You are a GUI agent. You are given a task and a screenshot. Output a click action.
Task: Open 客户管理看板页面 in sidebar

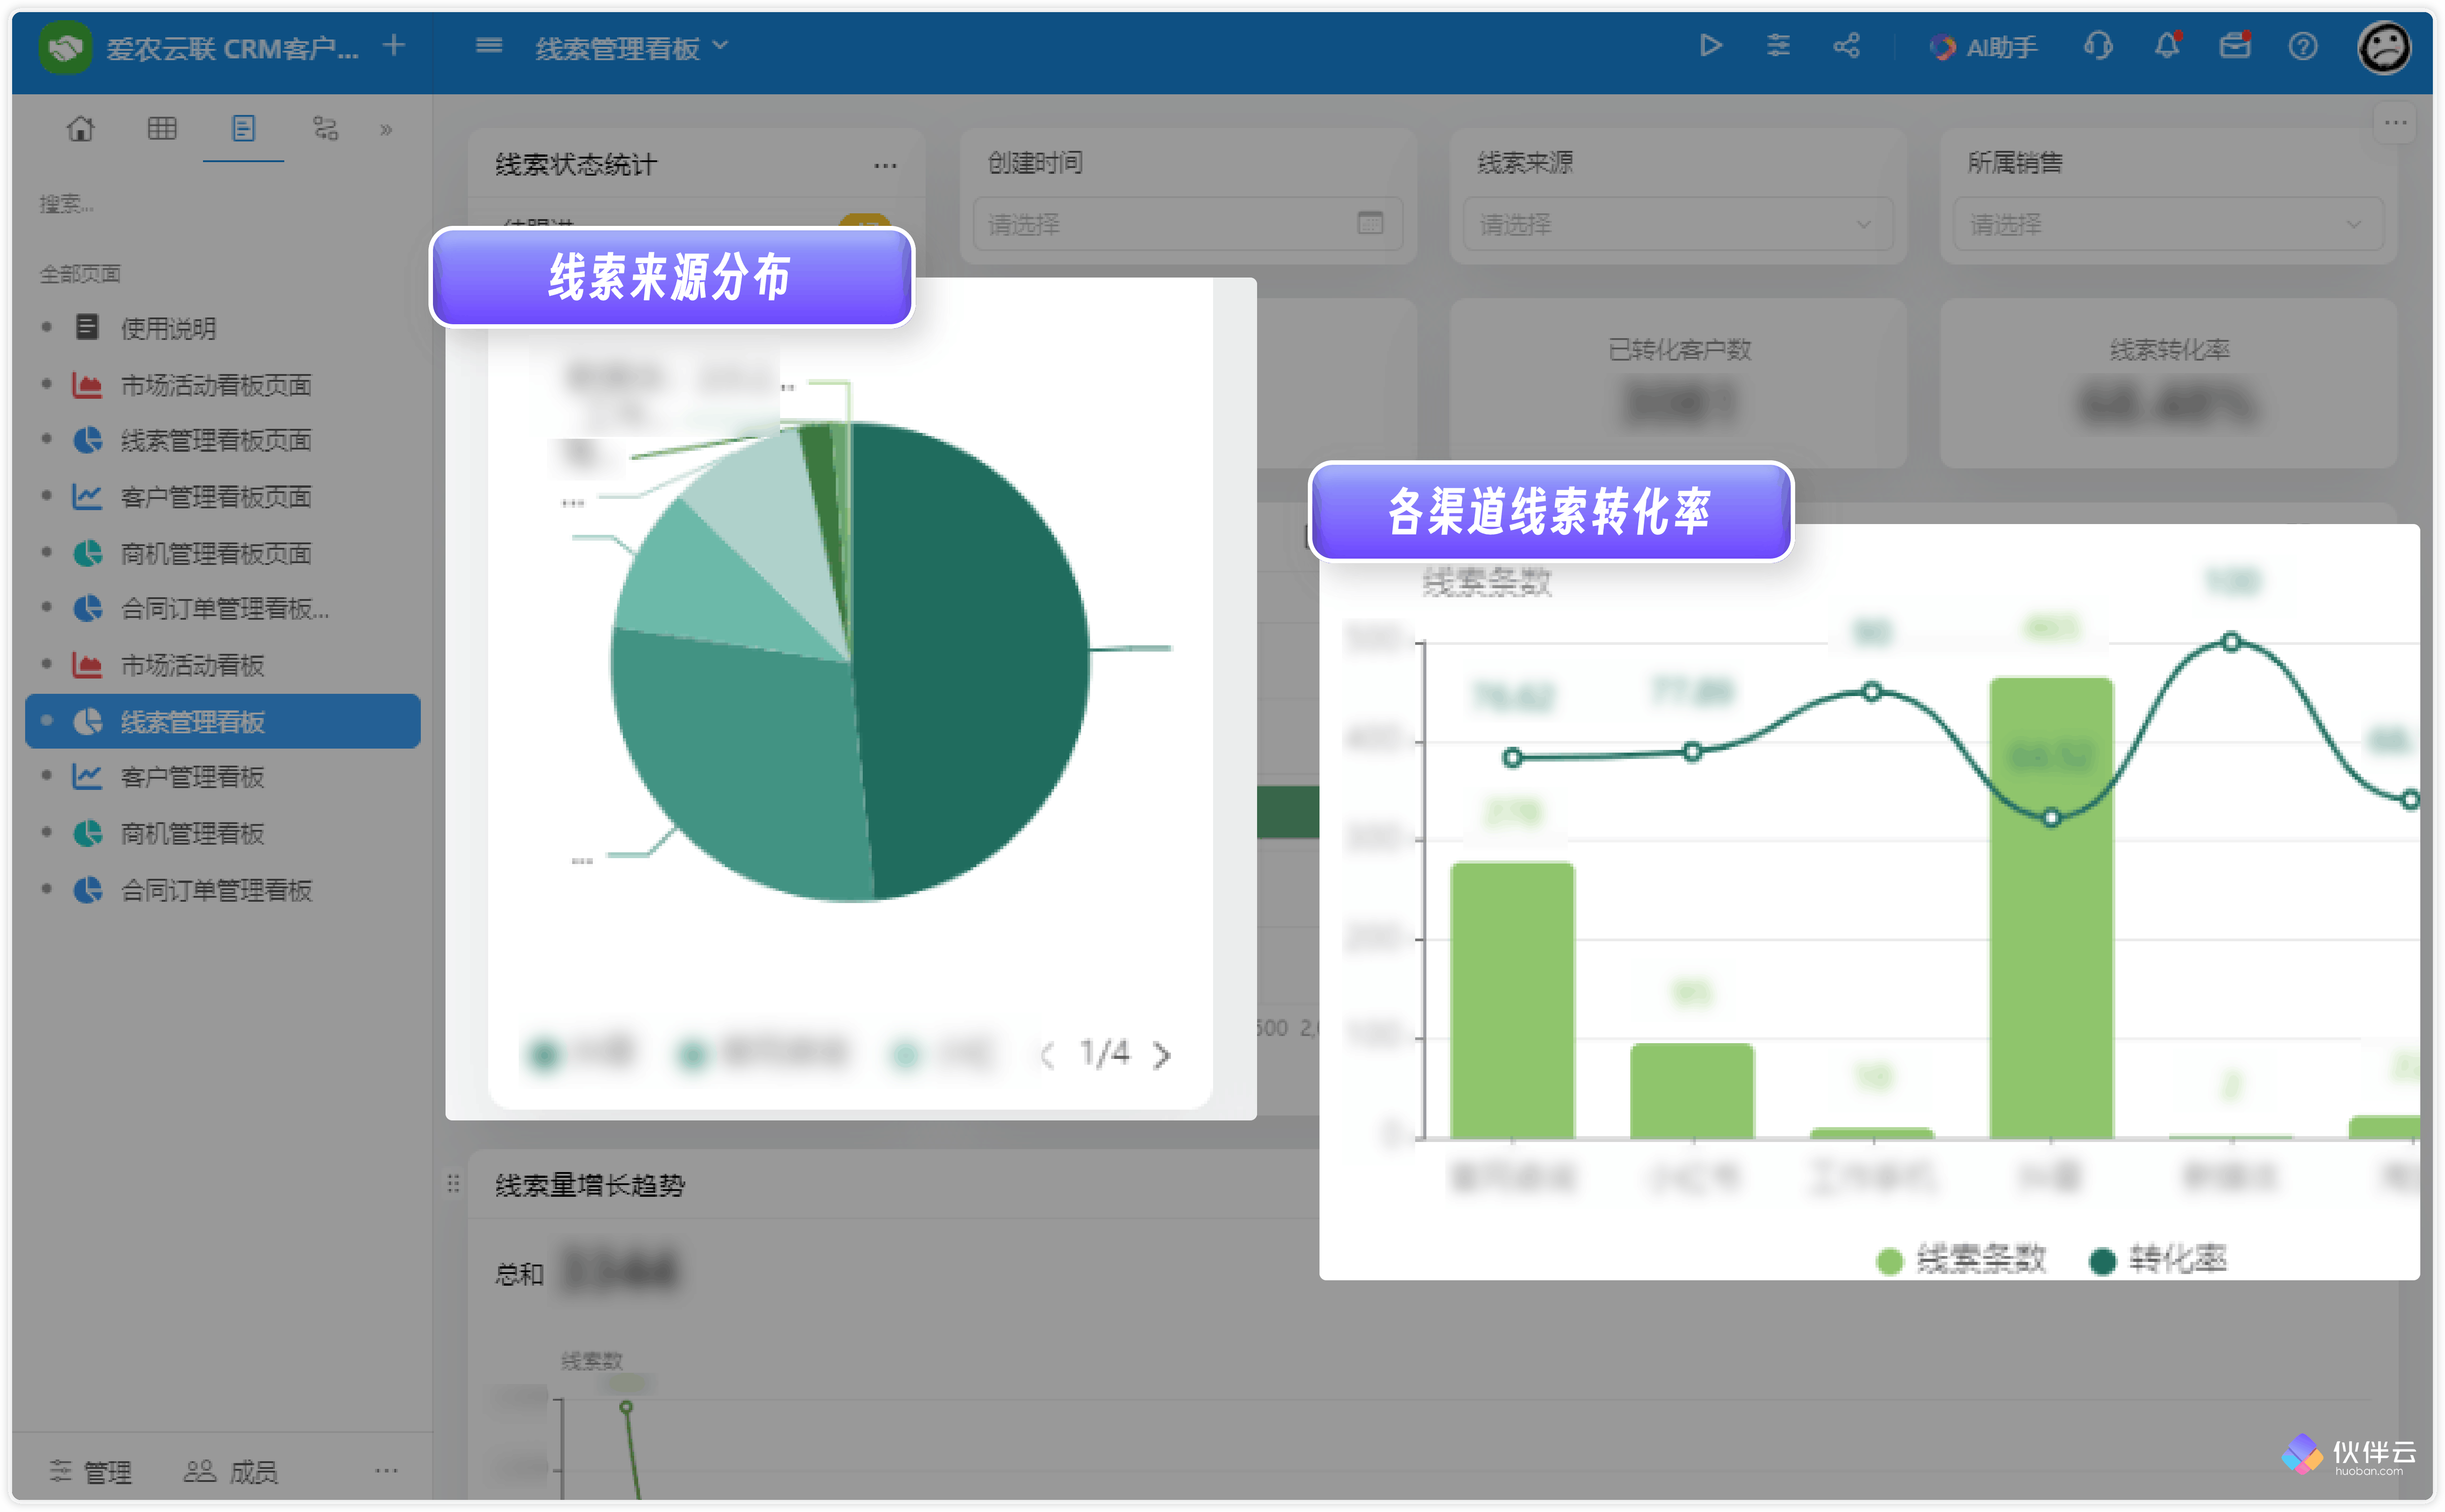222,497
